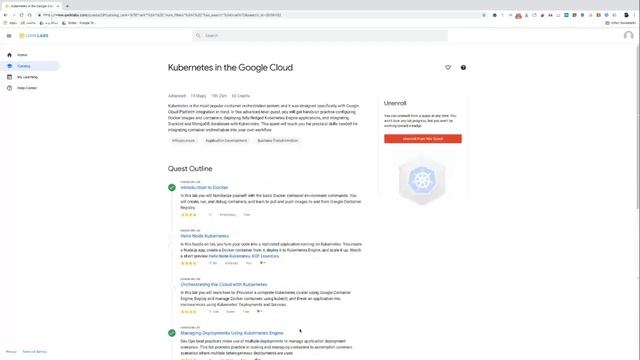Click the Quest Outline heading
This screenshot has height=360, width=640.
[190, 169]
